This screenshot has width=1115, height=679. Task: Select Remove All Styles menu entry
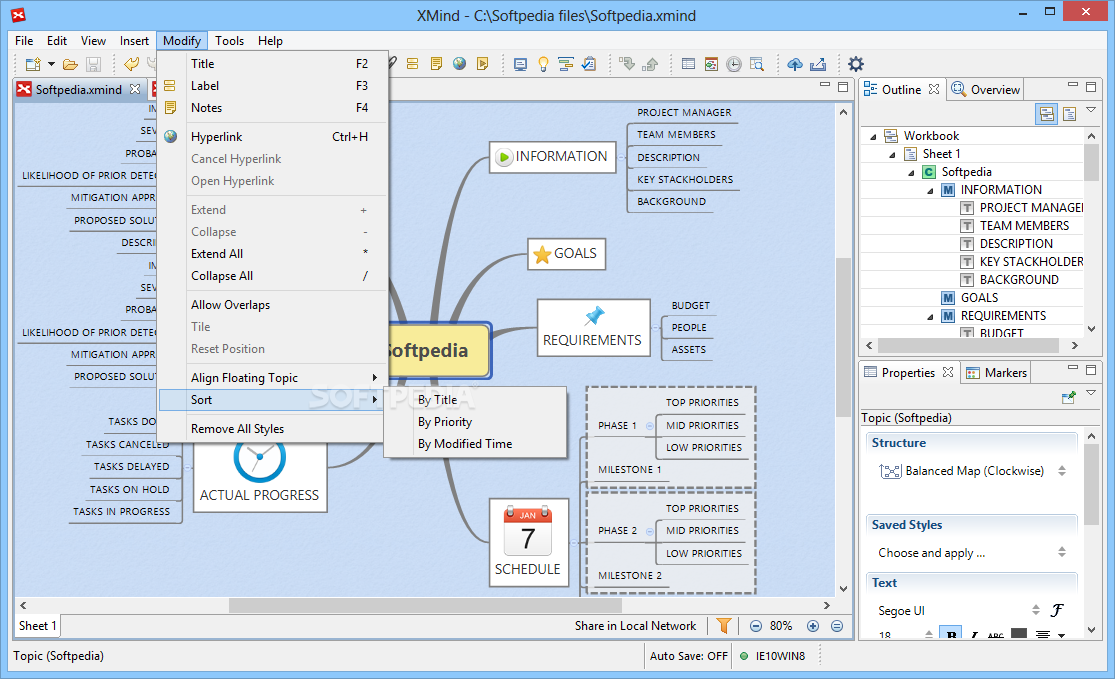pyautogui.click(x=272, y=429)
